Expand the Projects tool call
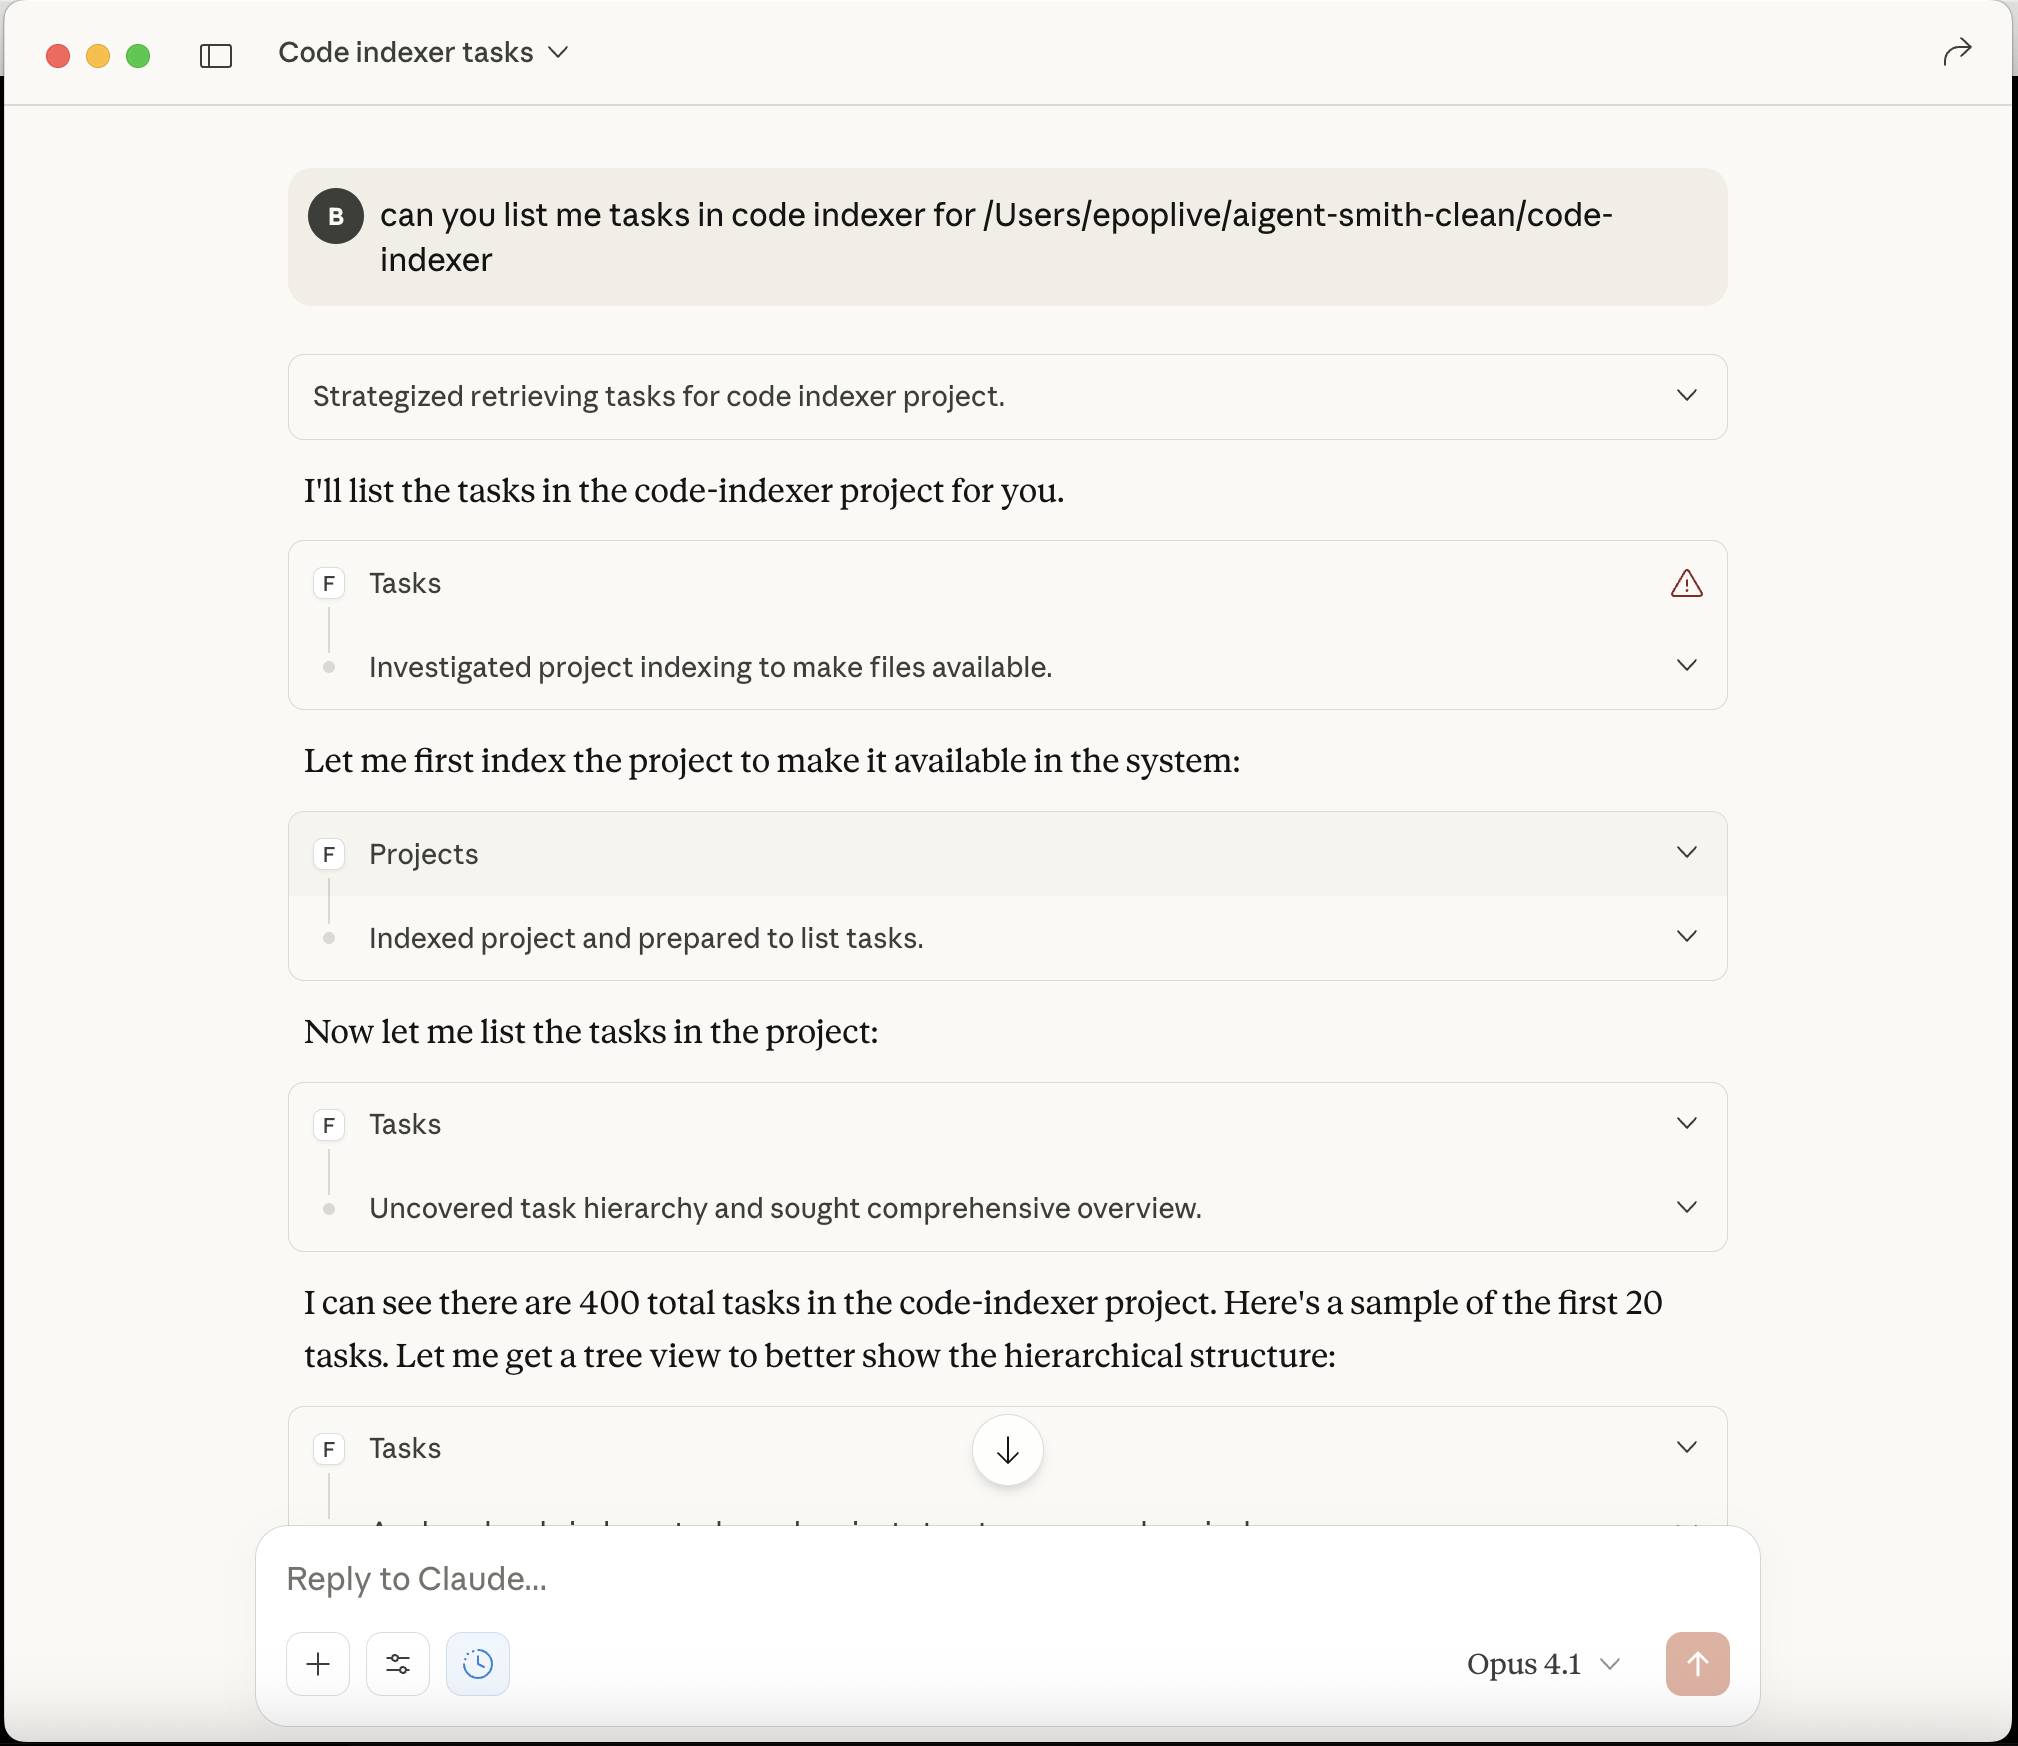The image size is (2018, 1746). (1686, 853)
